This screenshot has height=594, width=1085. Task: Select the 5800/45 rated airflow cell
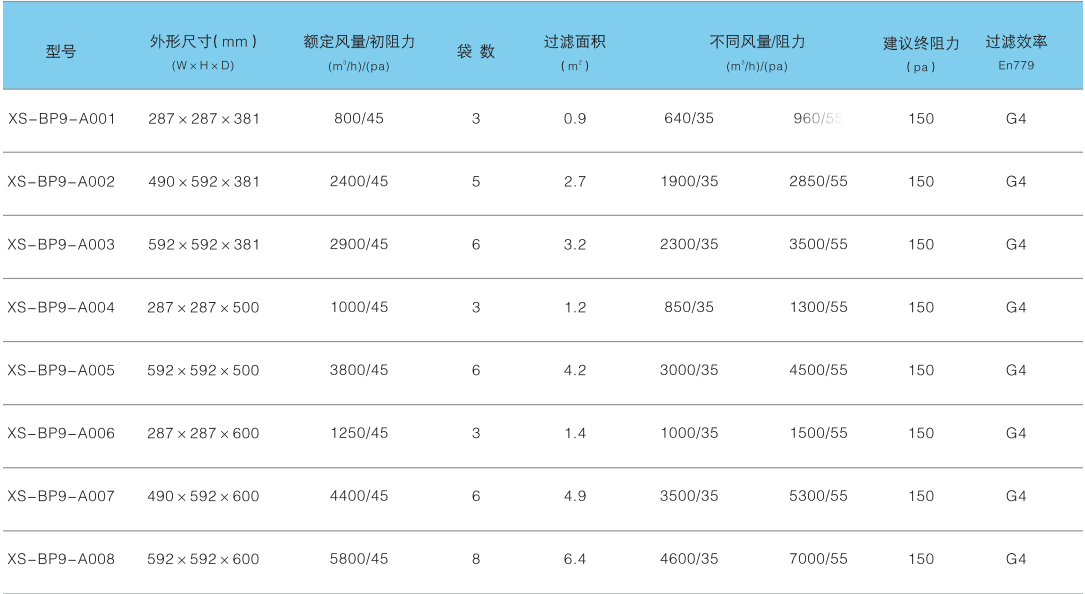359,559
